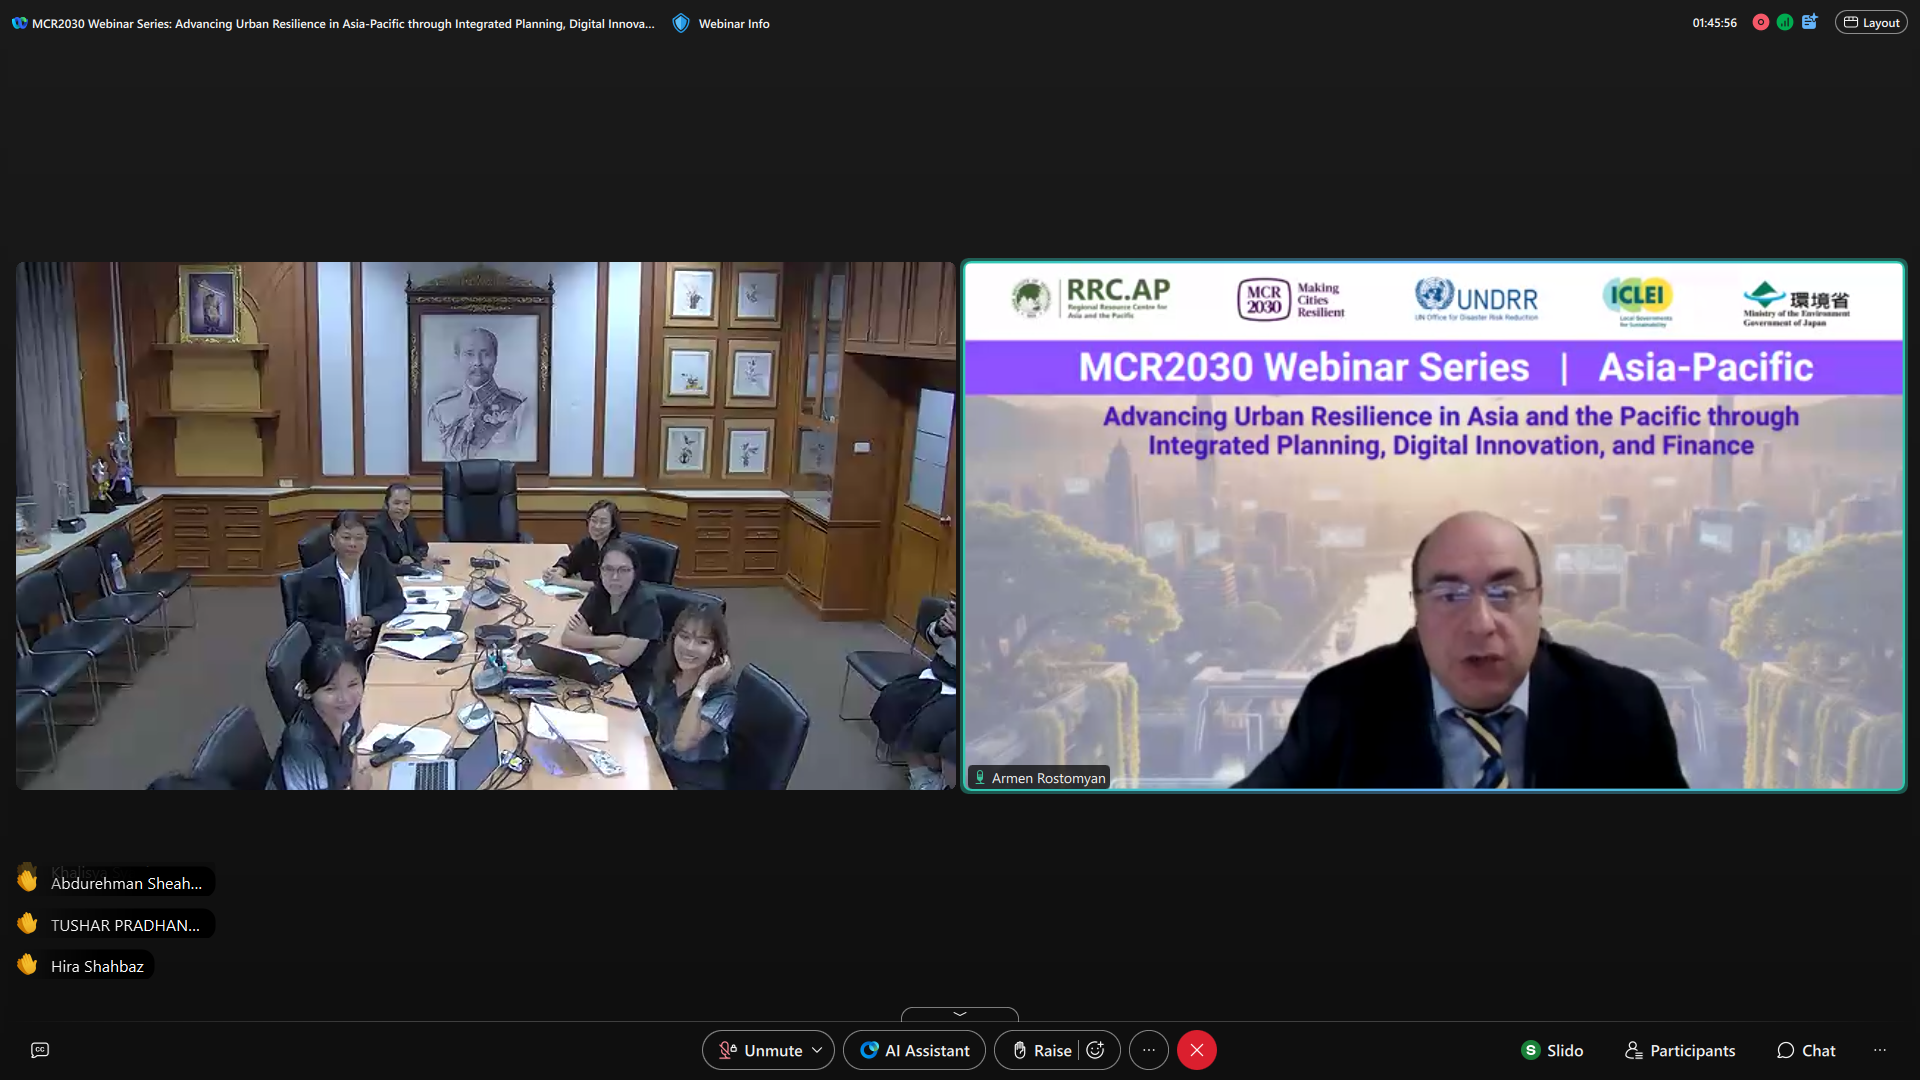Collapse the controls bar with chevron tab
1920x1080 pixels.
[x=959, y=1014]
